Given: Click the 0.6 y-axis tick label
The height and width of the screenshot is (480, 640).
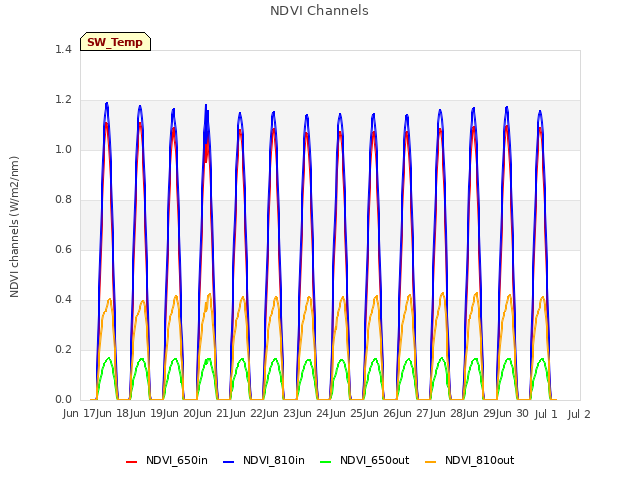Looking at the screenshot, I should pyautogui.click(x=63, y=249).
